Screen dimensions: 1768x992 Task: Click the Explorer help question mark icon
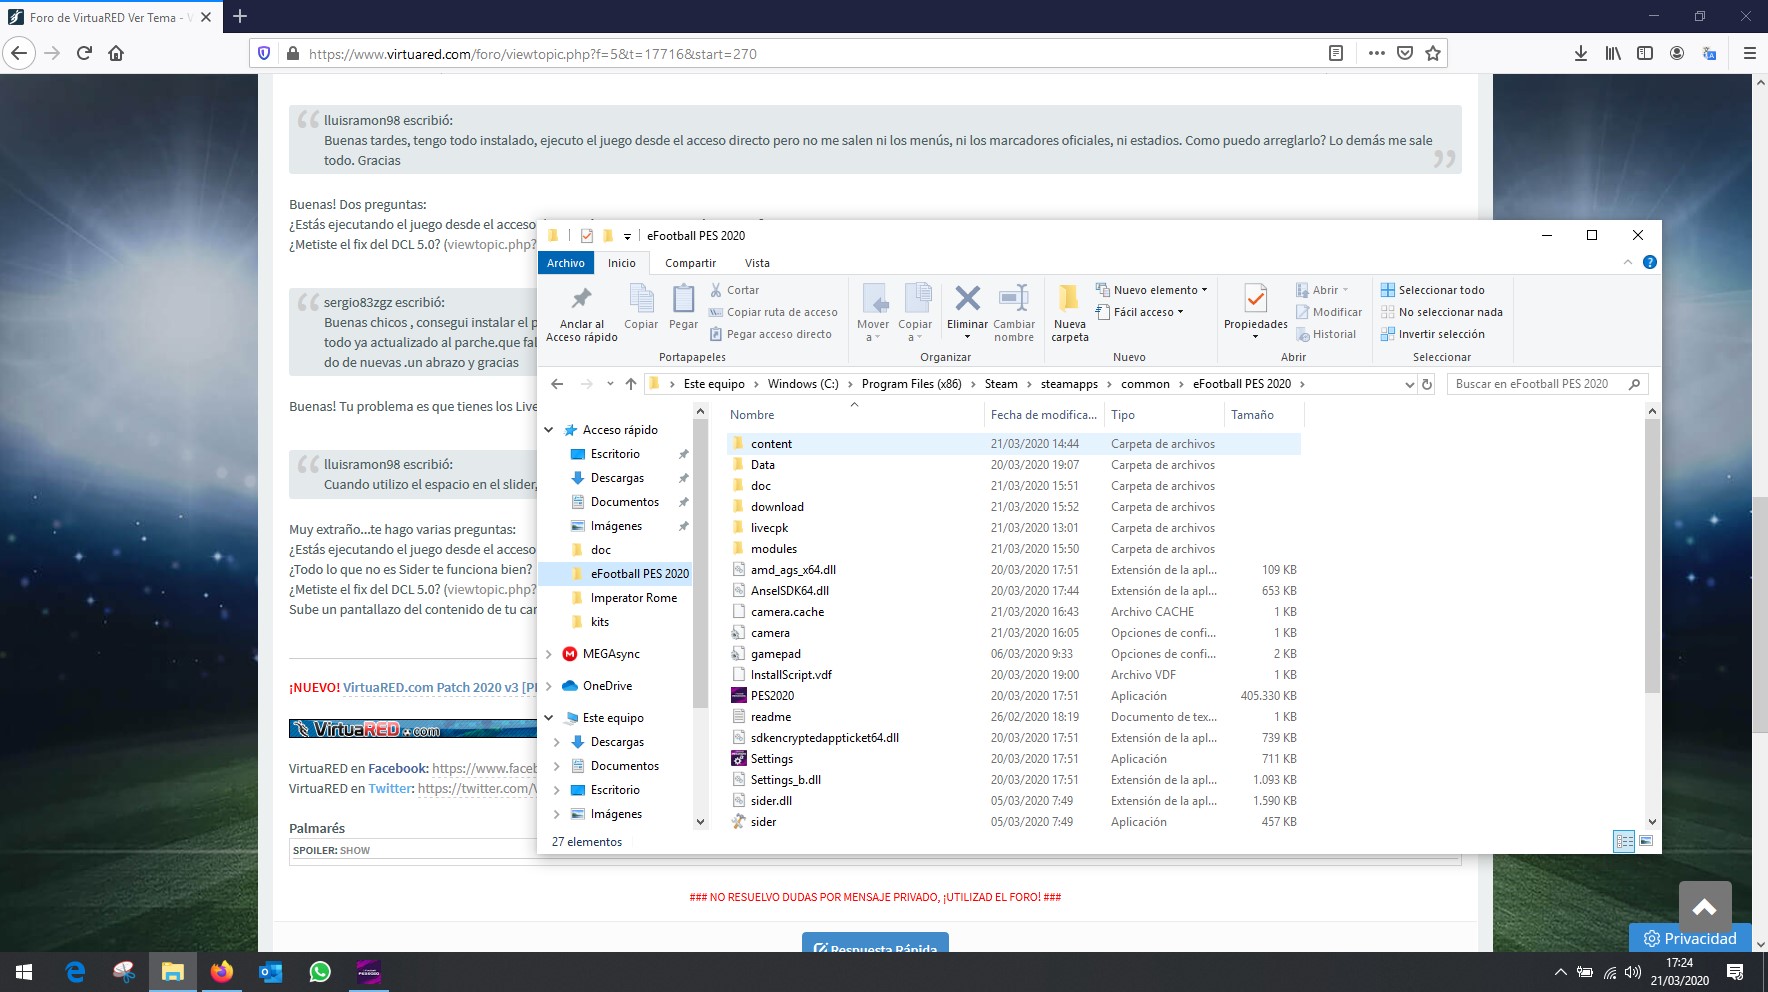click(1649, 262)
